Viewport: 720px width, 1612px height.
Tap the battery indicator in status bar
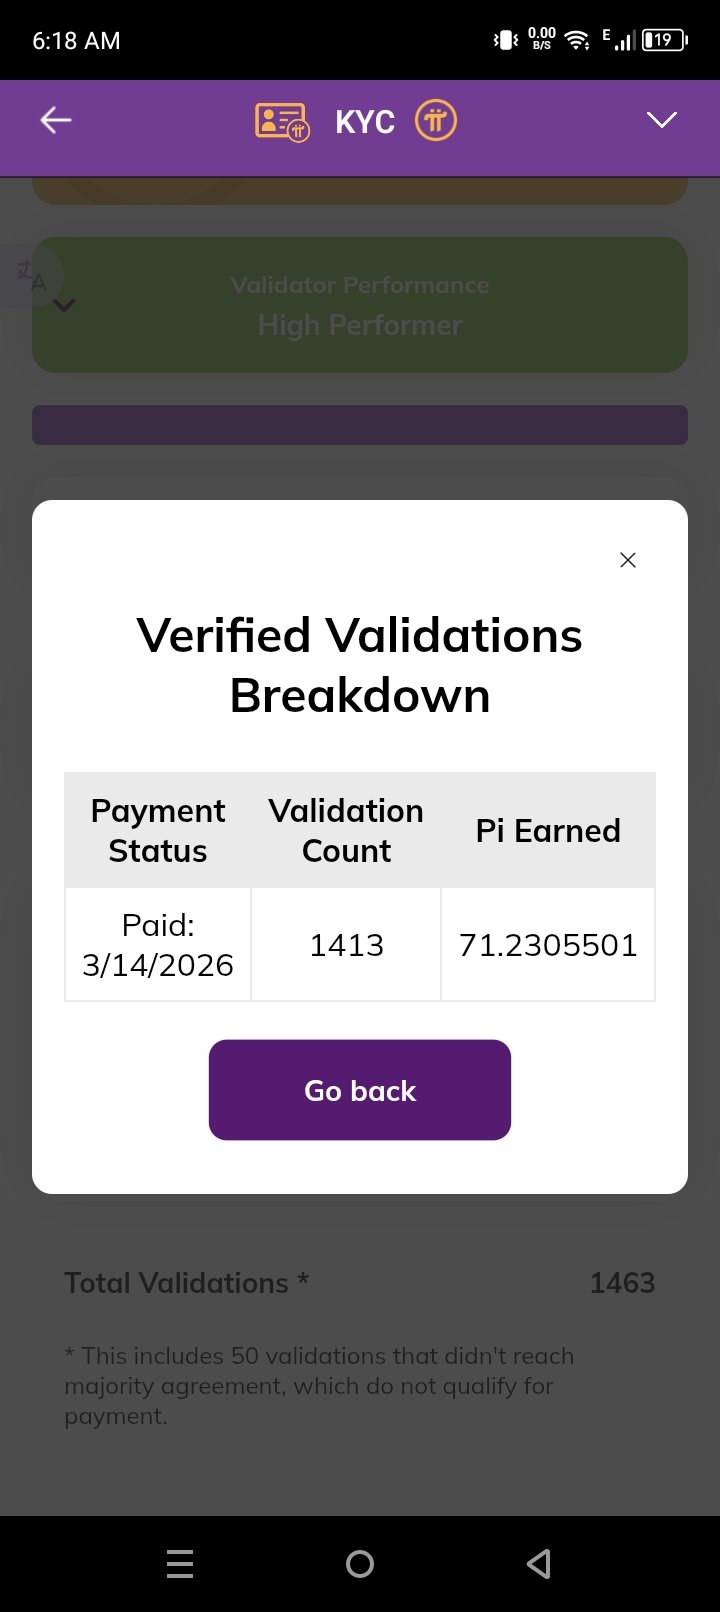(x=664, y=40)
